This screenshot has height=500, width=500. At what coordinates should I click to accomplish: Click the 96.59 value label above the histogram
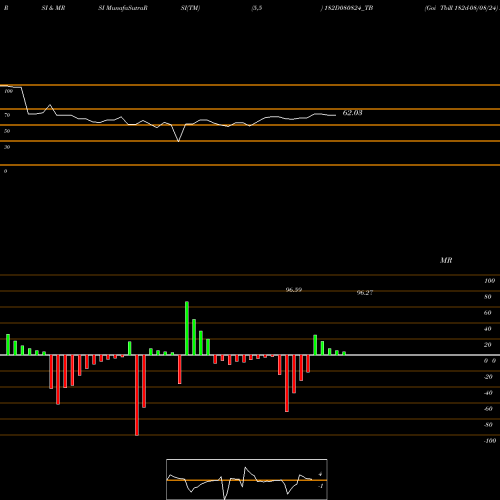click(294, 290)
